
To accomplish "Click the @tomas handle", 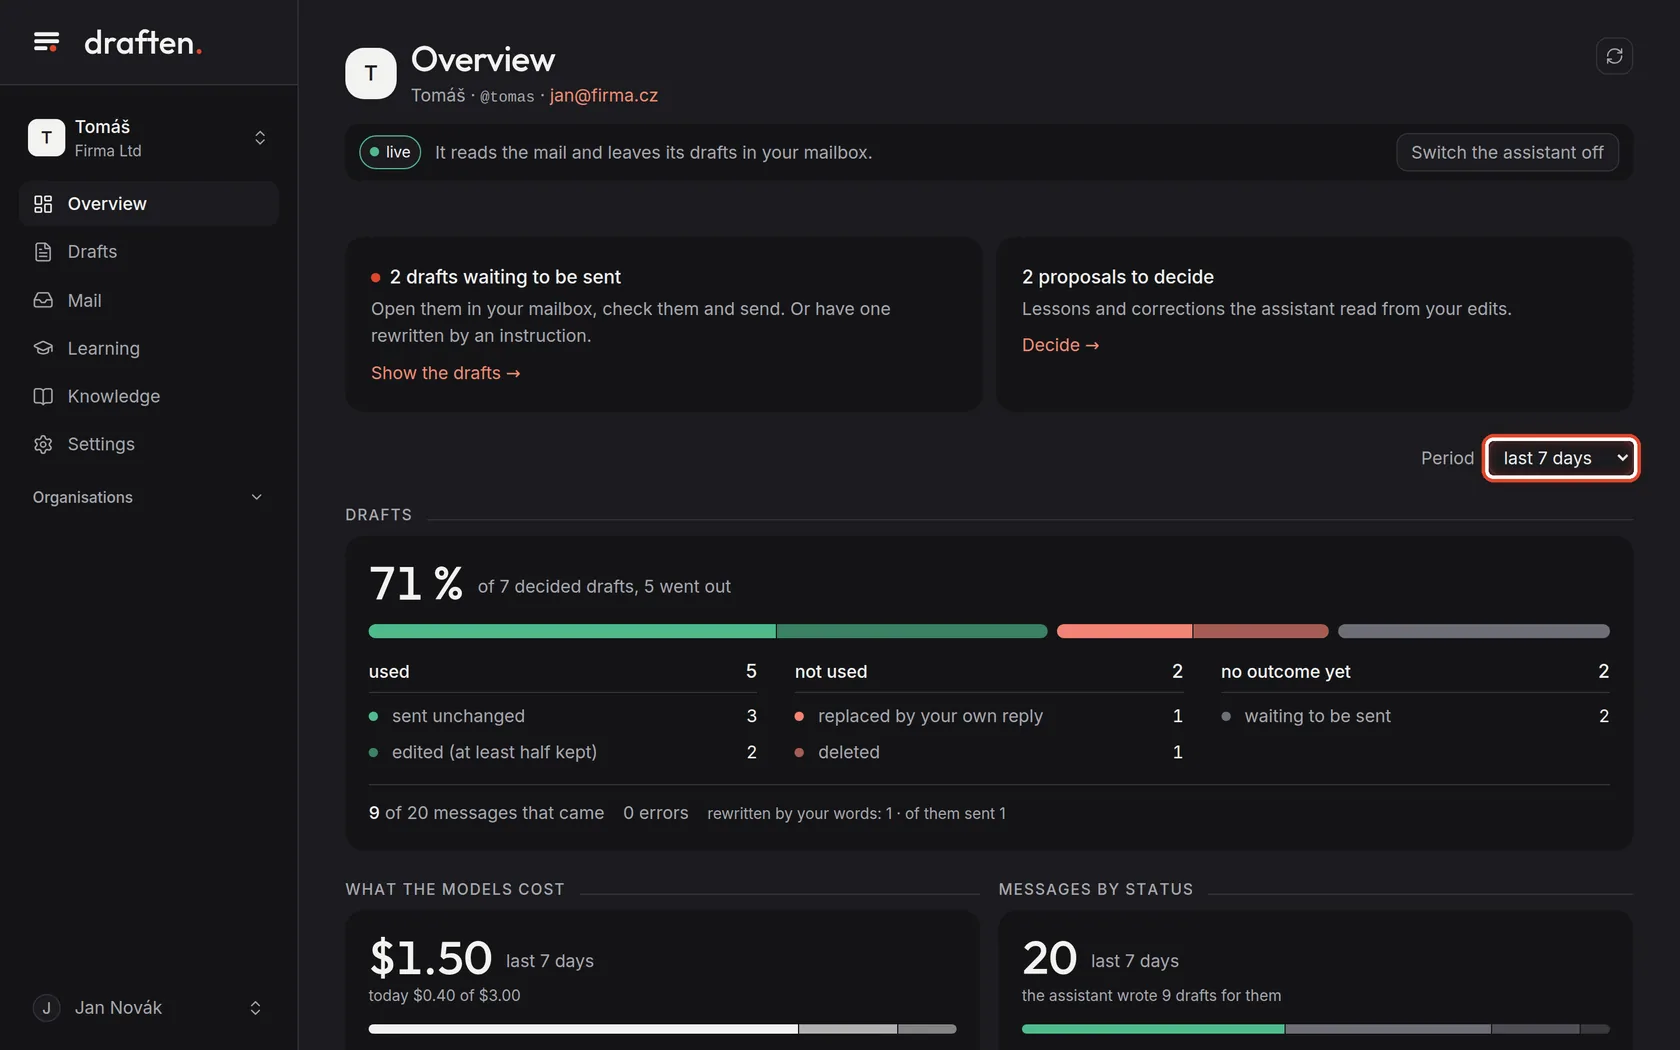I will (507, 96).
